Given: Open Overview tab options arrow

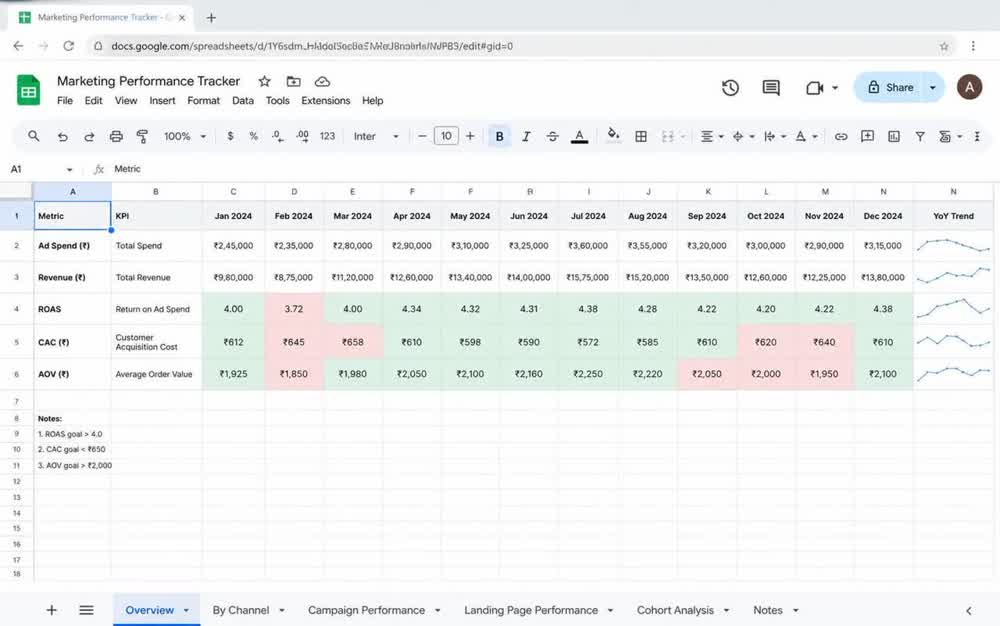Looking at the screenshot, I should tap(186, 611).
